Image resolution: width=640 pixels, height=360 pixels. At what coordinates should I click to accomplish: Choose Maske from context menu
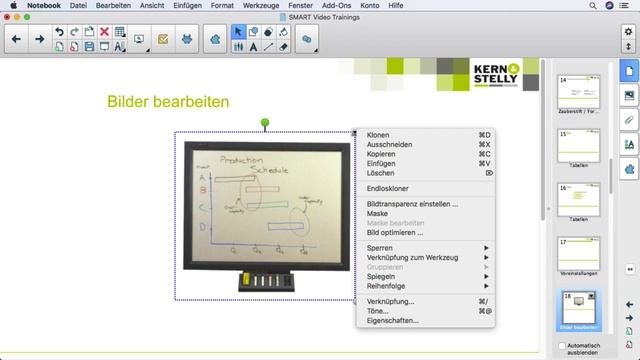click(x=425, y=213)
